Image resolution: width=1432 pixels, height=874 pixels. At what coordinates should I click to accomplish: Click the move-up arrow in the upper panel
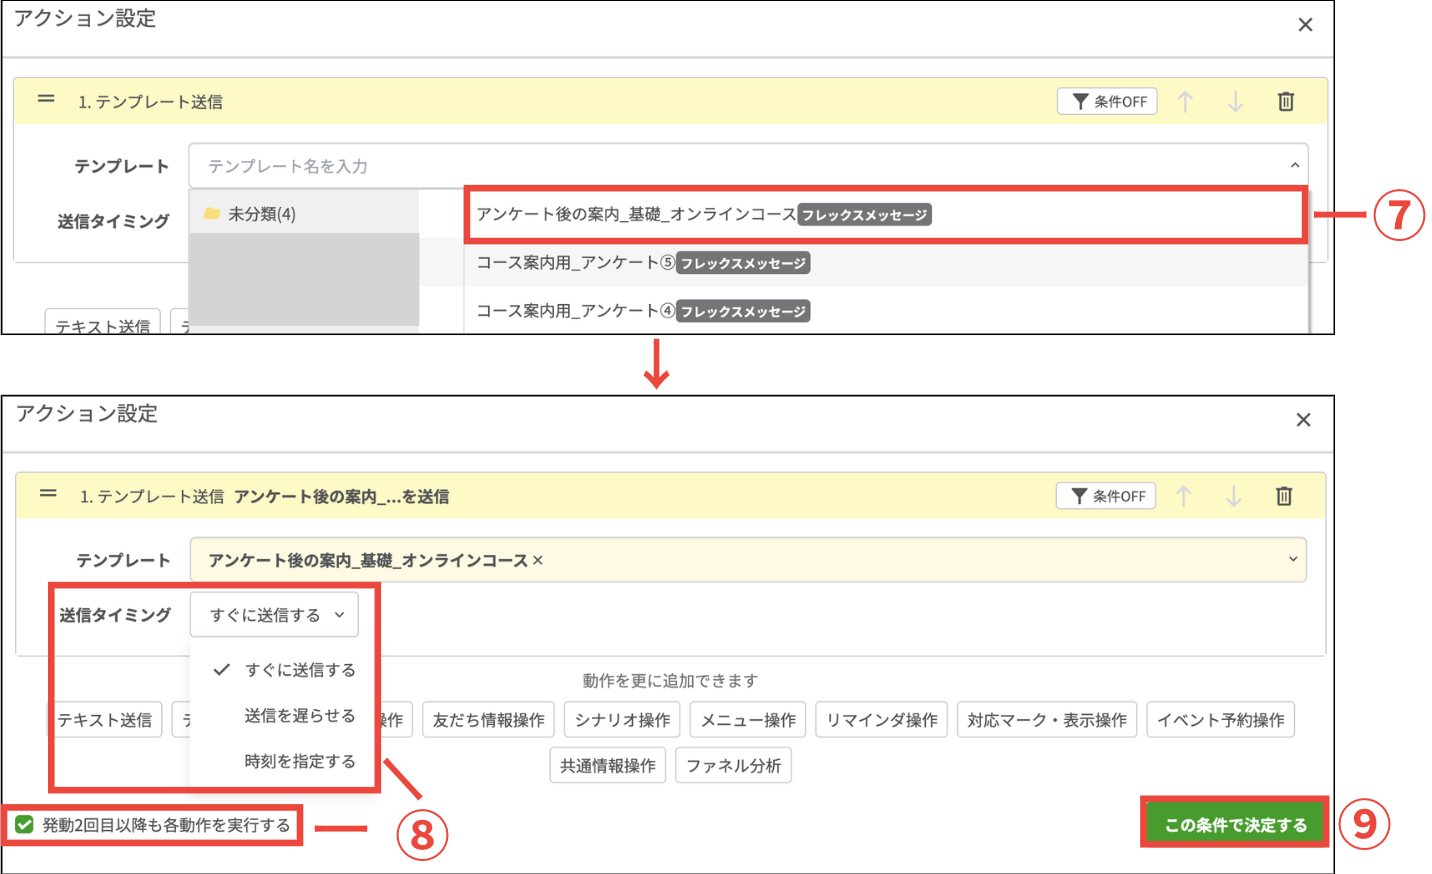(1185, 101)
